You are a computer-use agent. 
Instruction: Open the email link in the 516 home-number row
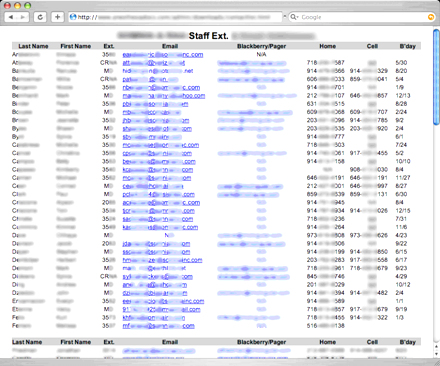tap(158, 326)
